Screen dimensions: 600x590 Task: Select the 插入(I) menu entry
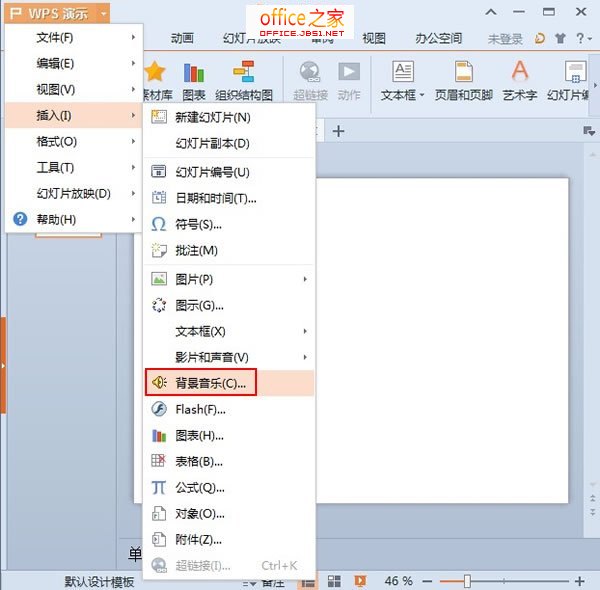74,115
